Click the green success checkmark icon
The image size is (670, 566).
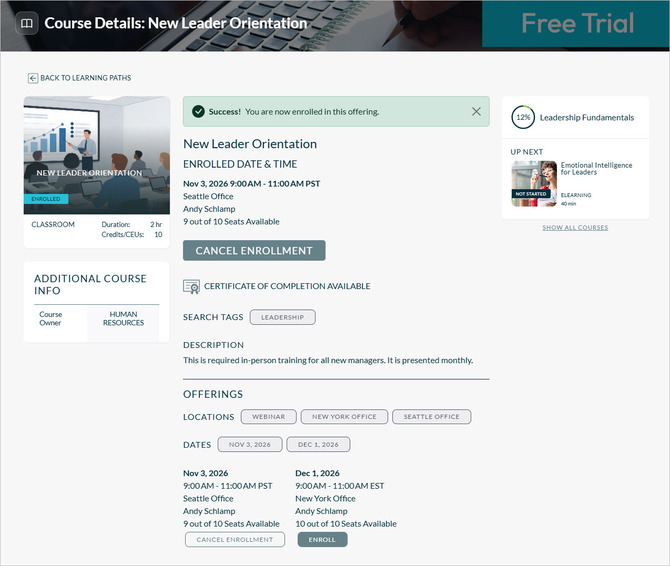pos(198,111)
